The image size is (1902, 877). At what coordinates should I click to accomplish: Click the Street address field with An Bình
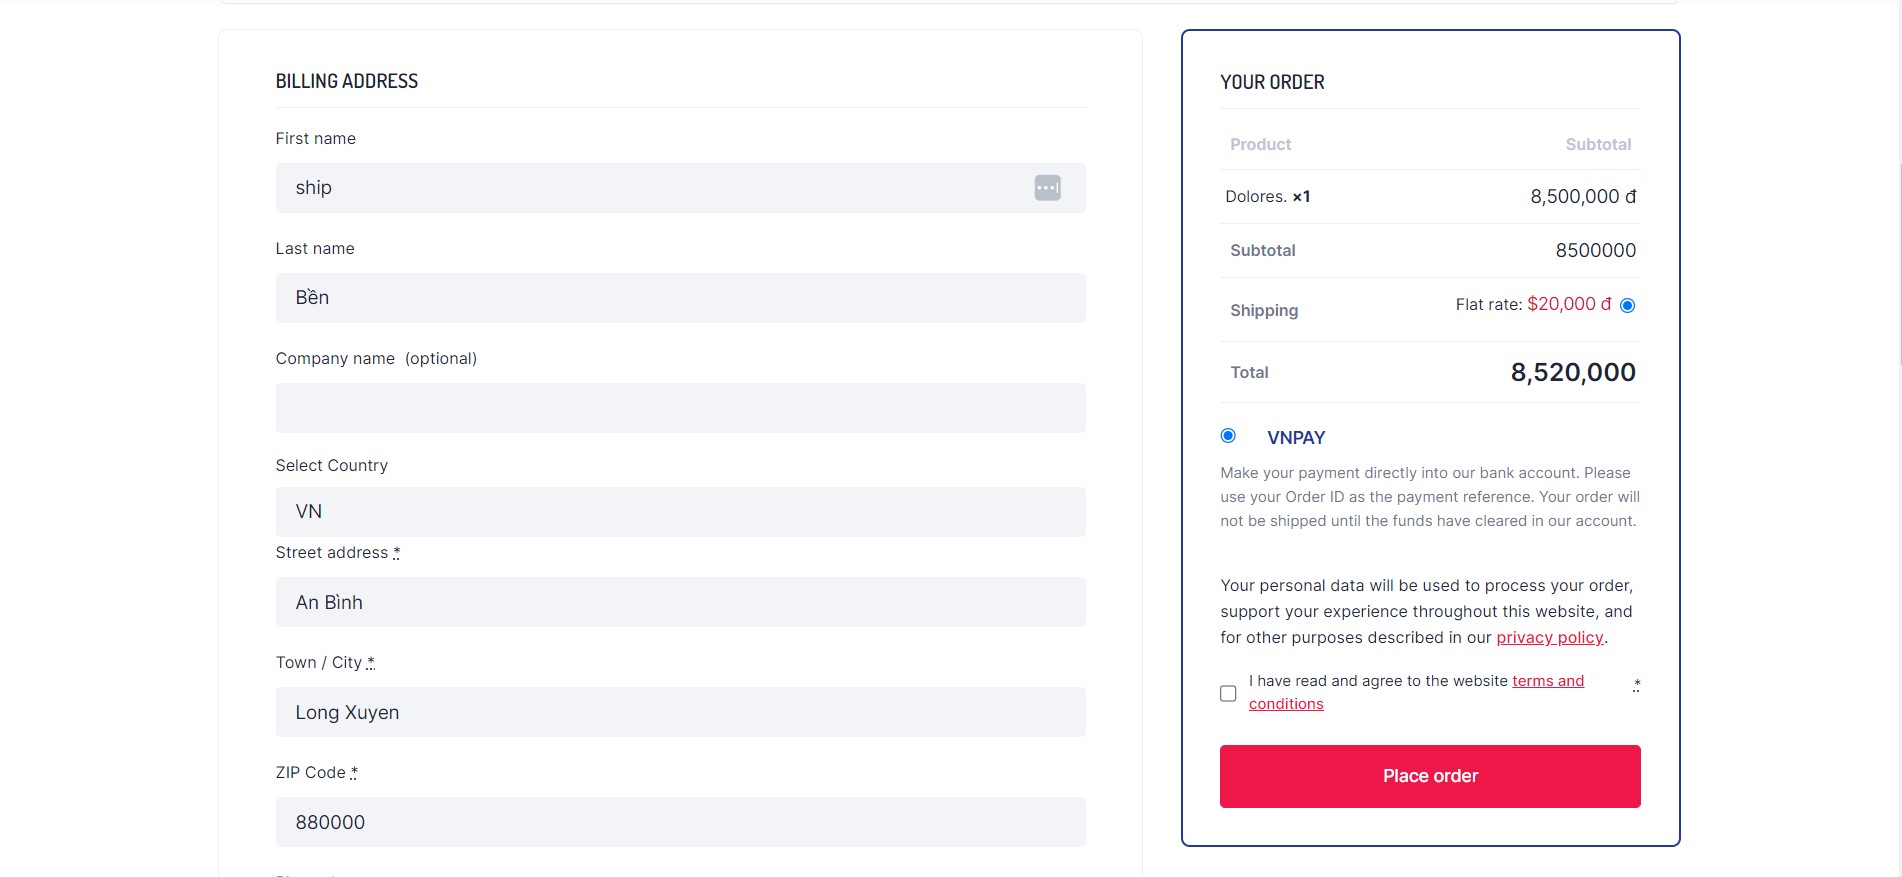click(x=680, y=602)
